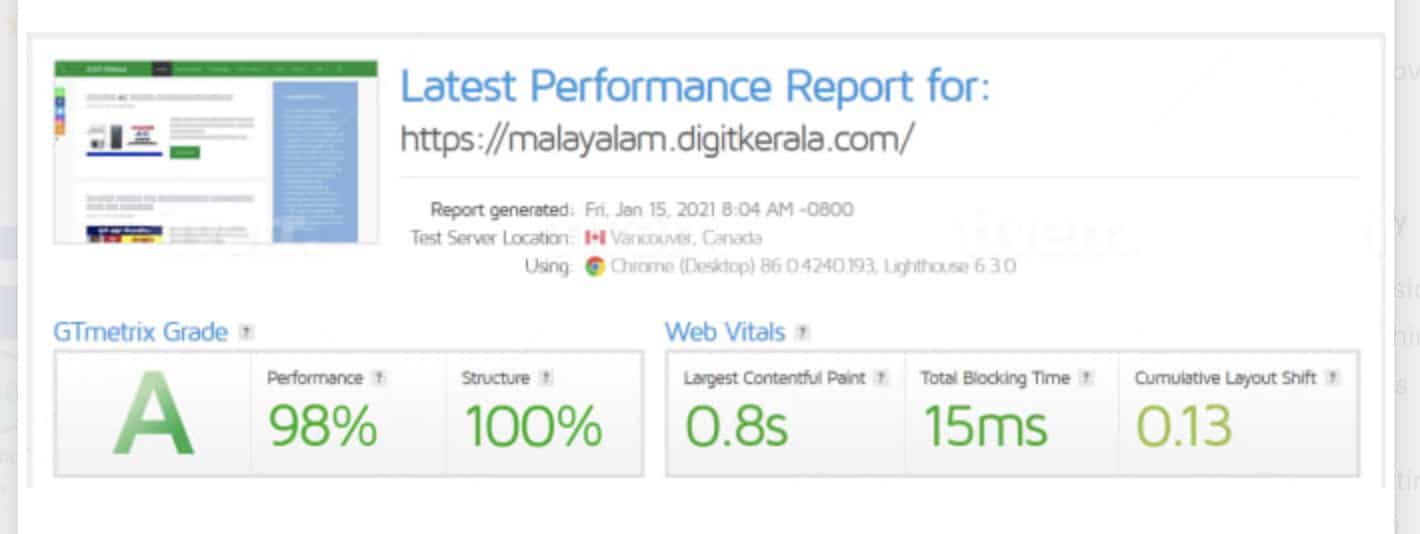Screen dimensions: 1420x534
Task: Open the website screenshot thumbnail
Action: [x=216, y=151]
